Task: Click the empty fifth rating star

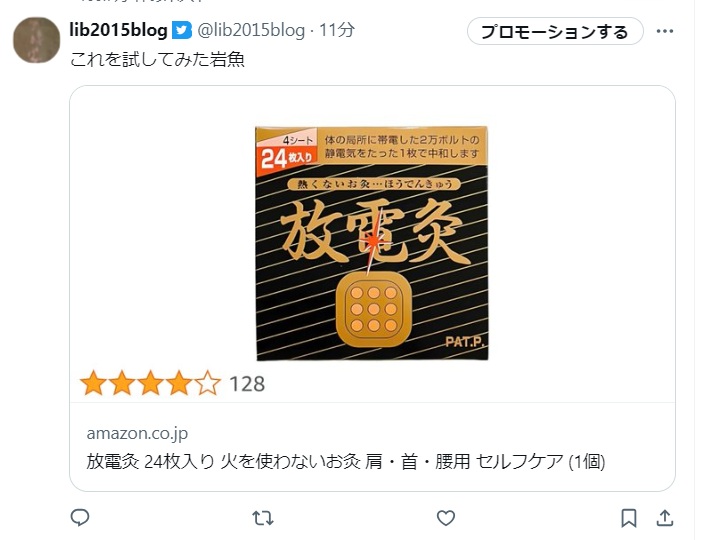Action: pyautogui.click(x=208, y=383)
